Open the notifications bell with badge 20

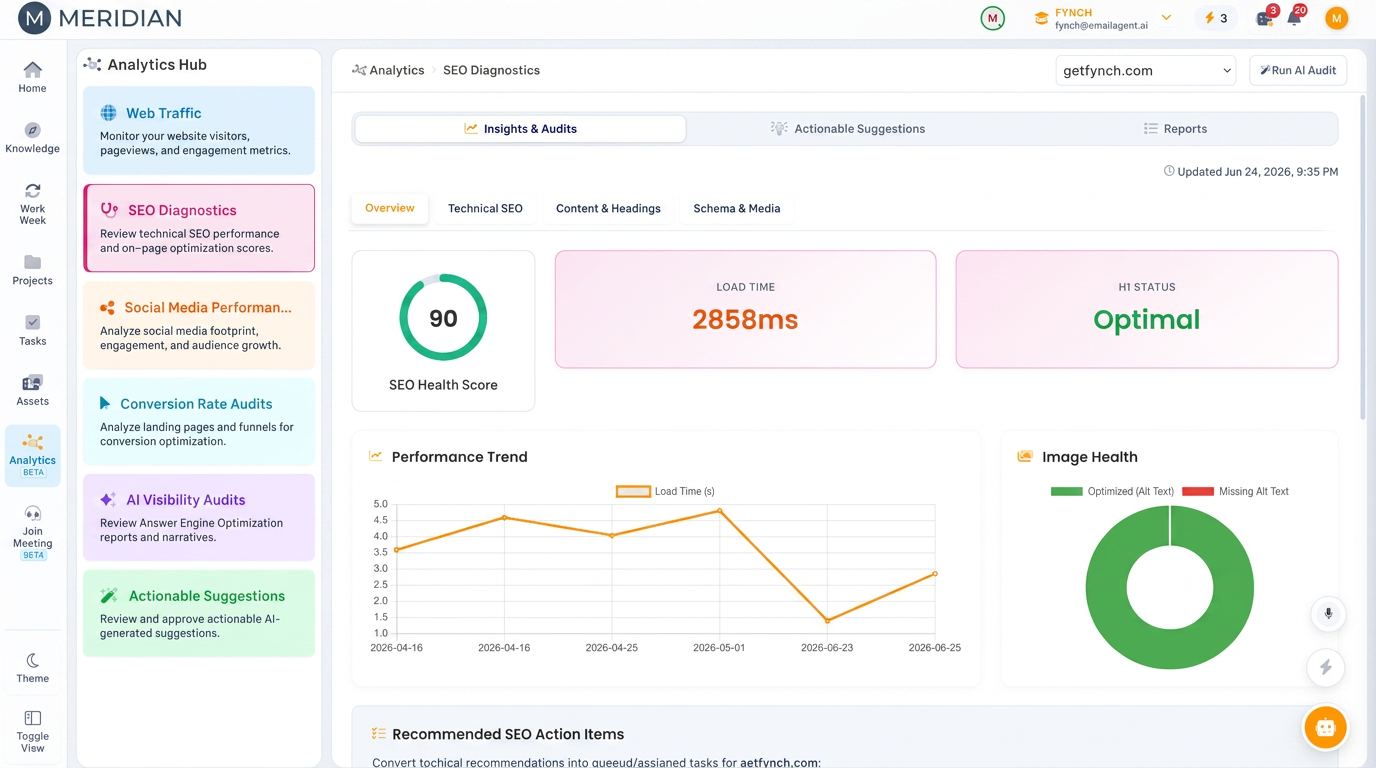[x=1295, y=17]
